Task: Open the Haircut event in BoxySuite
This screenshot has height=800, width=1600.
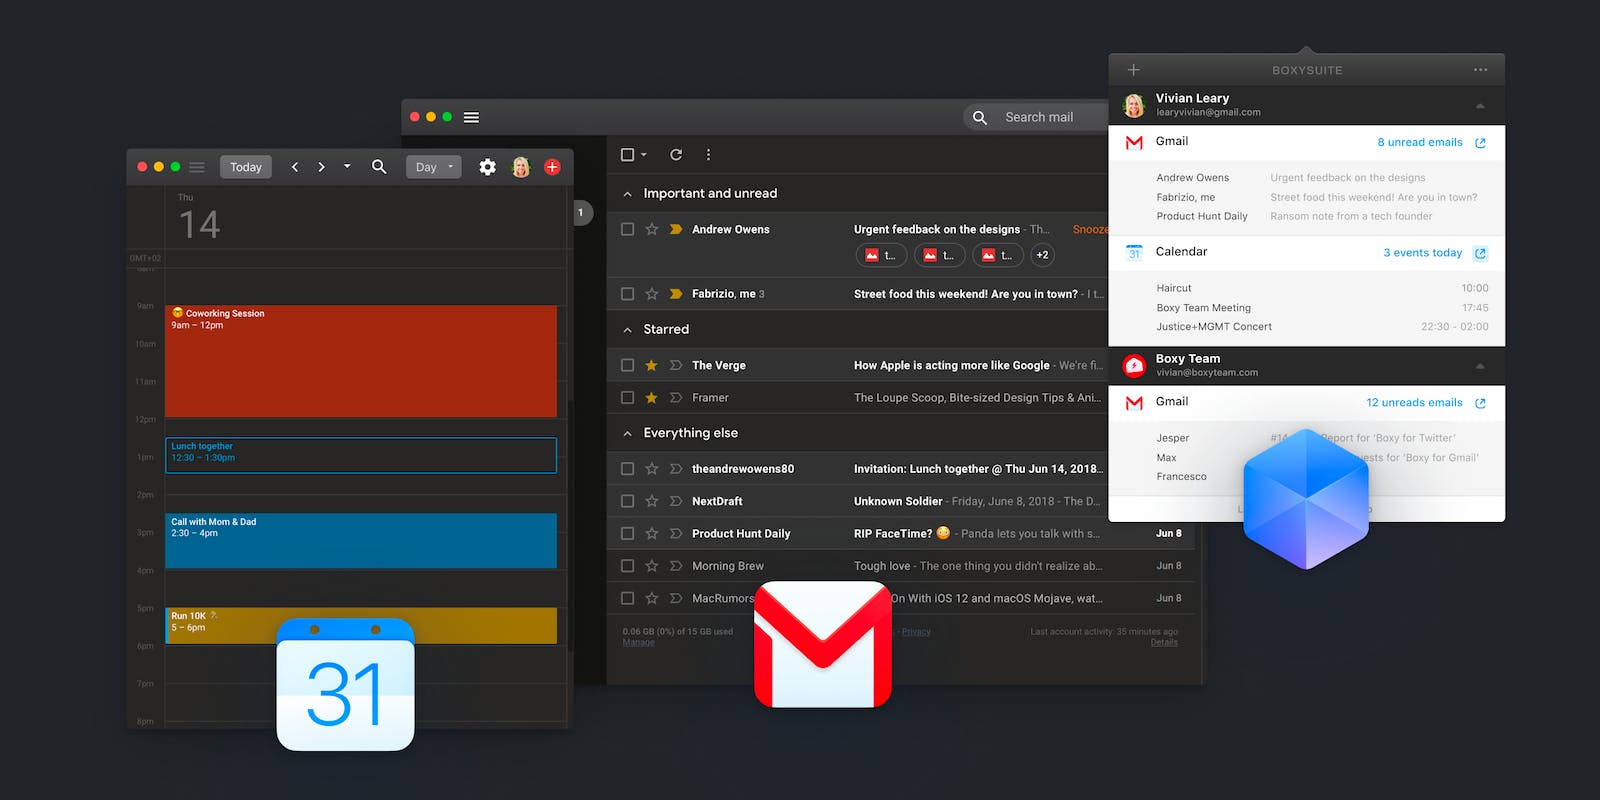Action: (1322, 288)
